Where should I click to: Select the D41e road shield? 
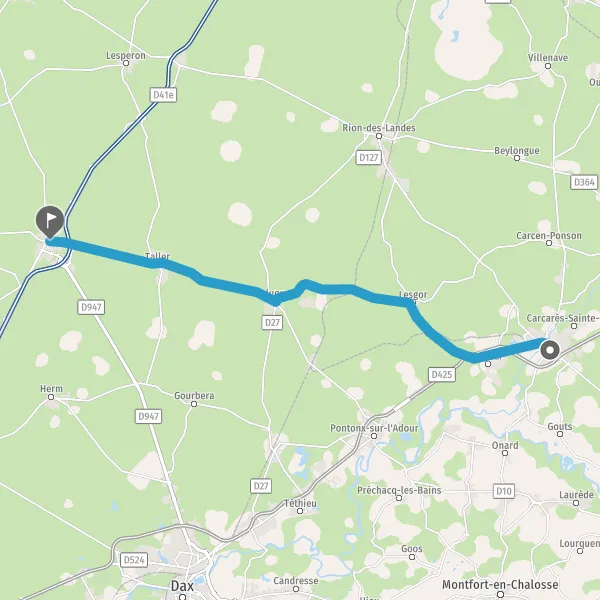pos(163,95)
